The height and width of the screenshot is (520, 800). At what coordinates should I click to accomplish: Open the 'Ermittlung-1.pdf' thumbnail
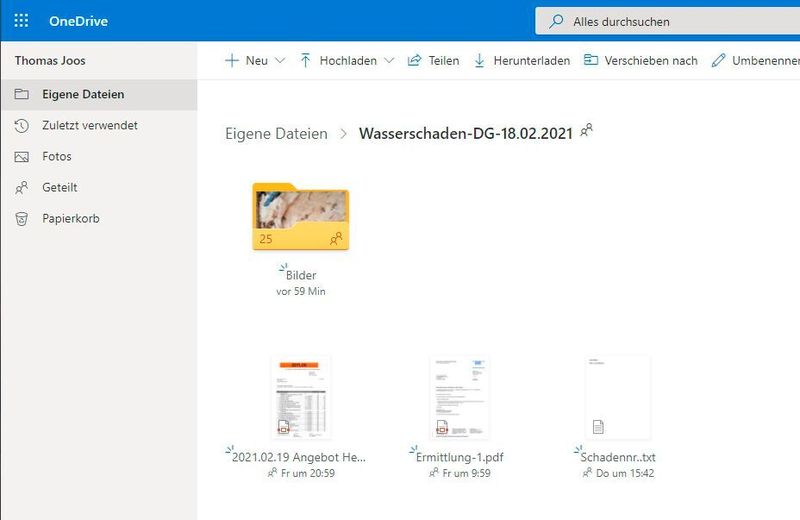coord(459,398)
